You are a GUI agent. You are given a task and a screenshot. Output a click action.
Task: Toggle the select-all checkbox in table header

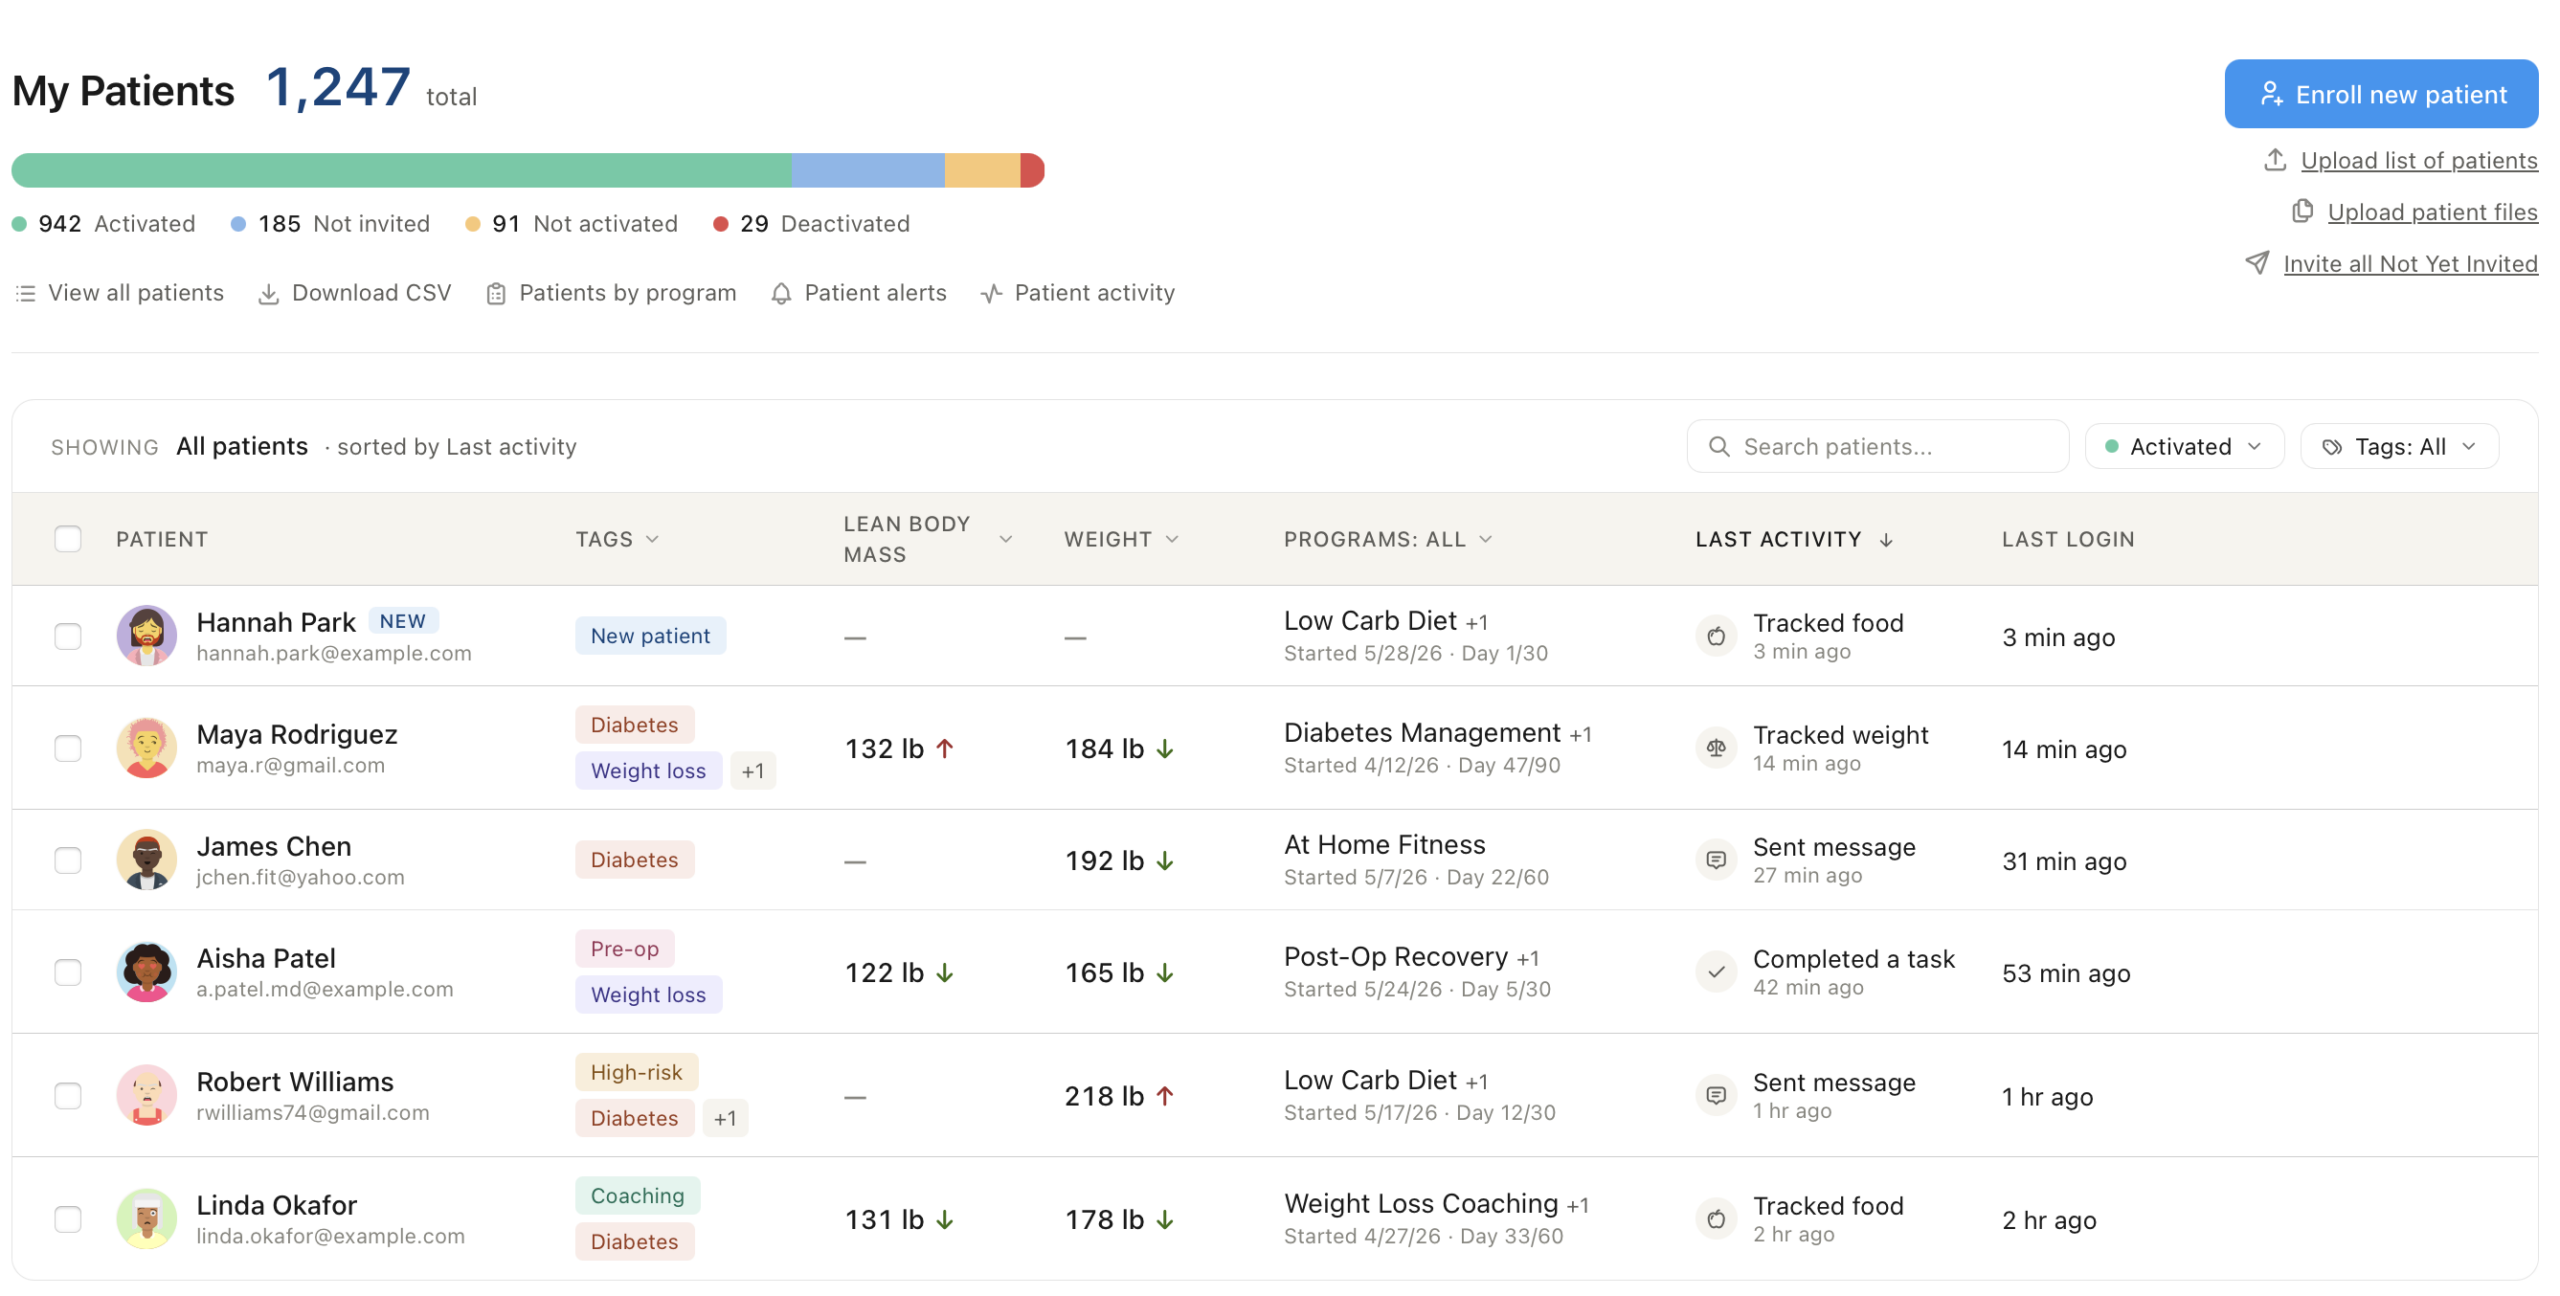[68, 539]
